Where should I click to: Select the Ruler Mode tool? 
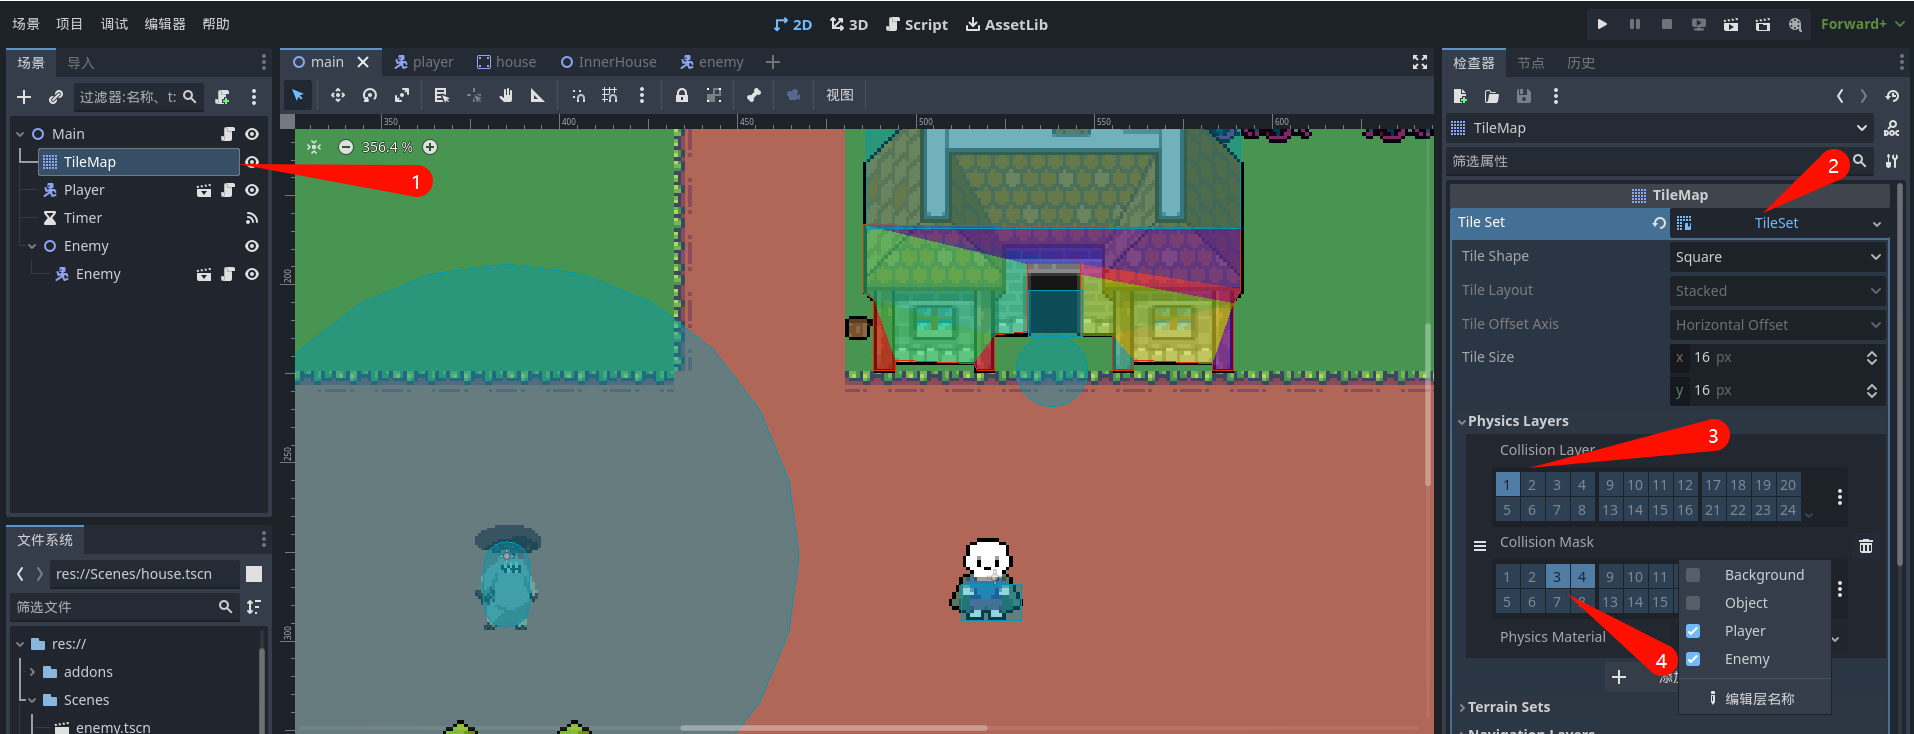pyautogui.click(x=538, y=95)
